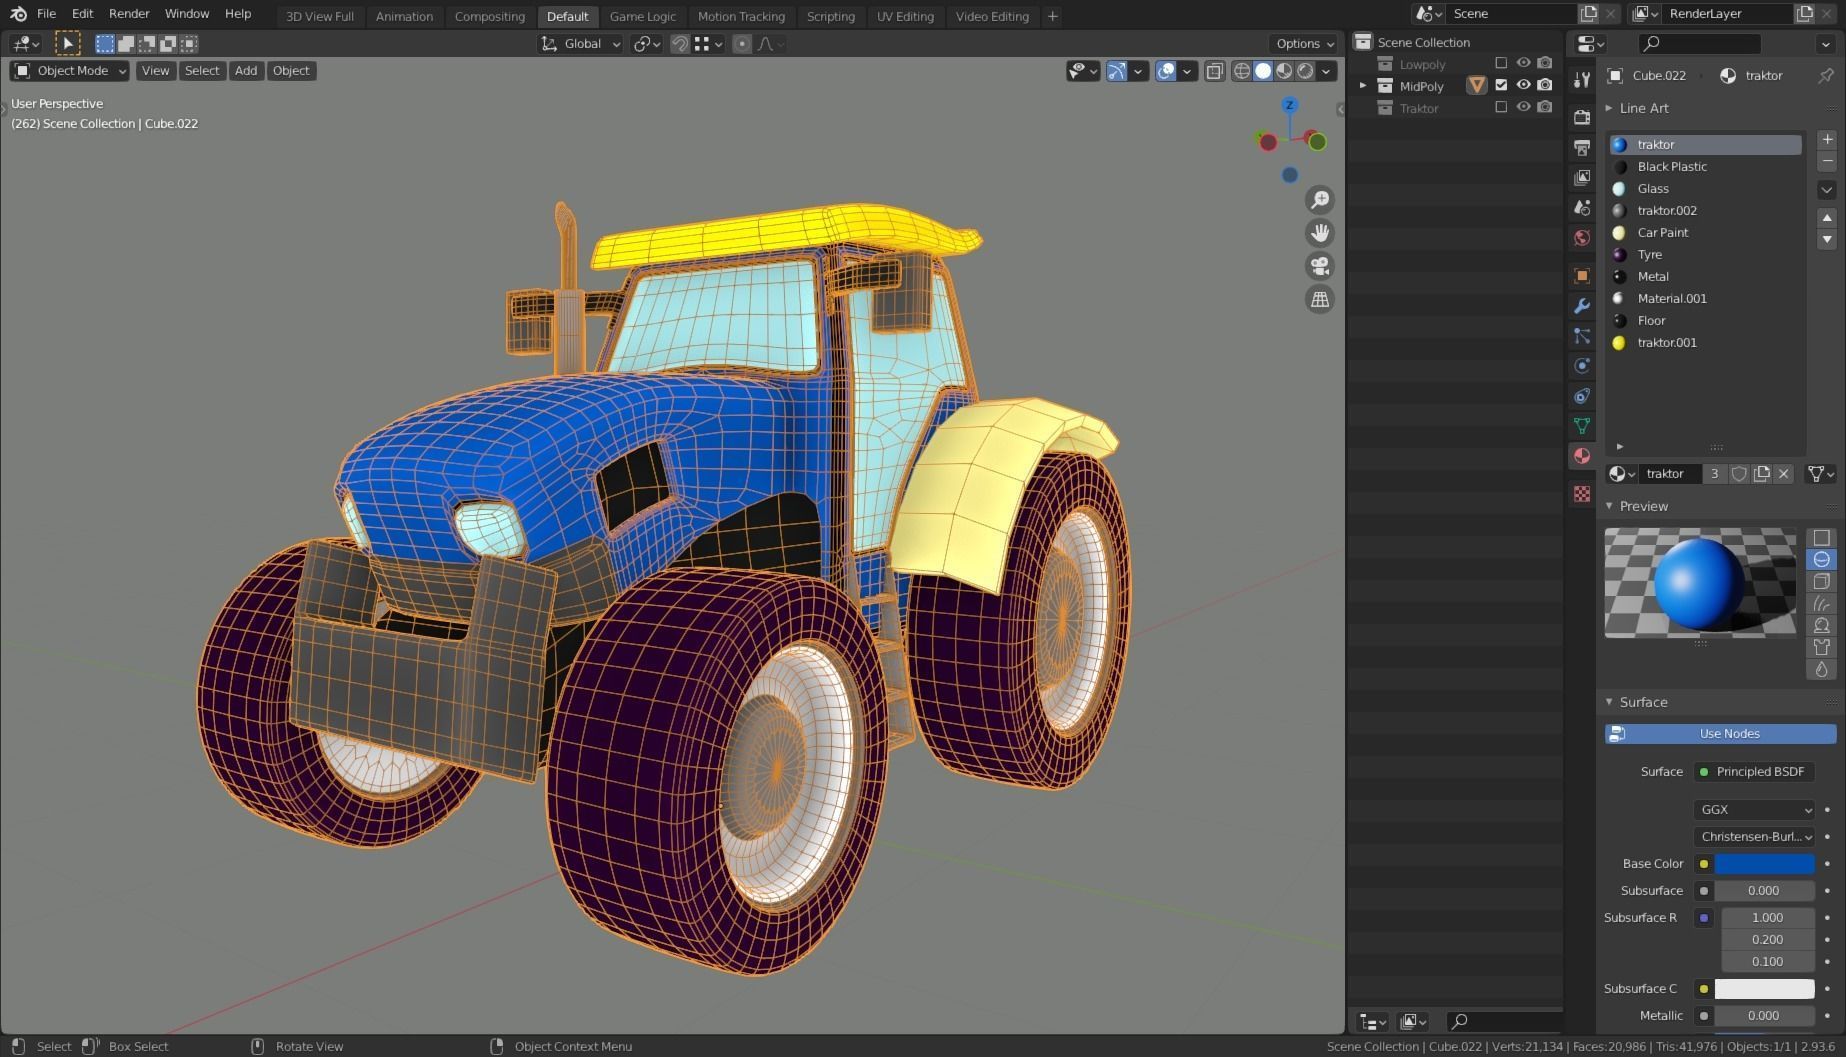Image resolution: width=1846 pixels, height=1057 pixels.
Task: Toggle Lowpoly collection viewport visibility eye
Action: 1523,63
